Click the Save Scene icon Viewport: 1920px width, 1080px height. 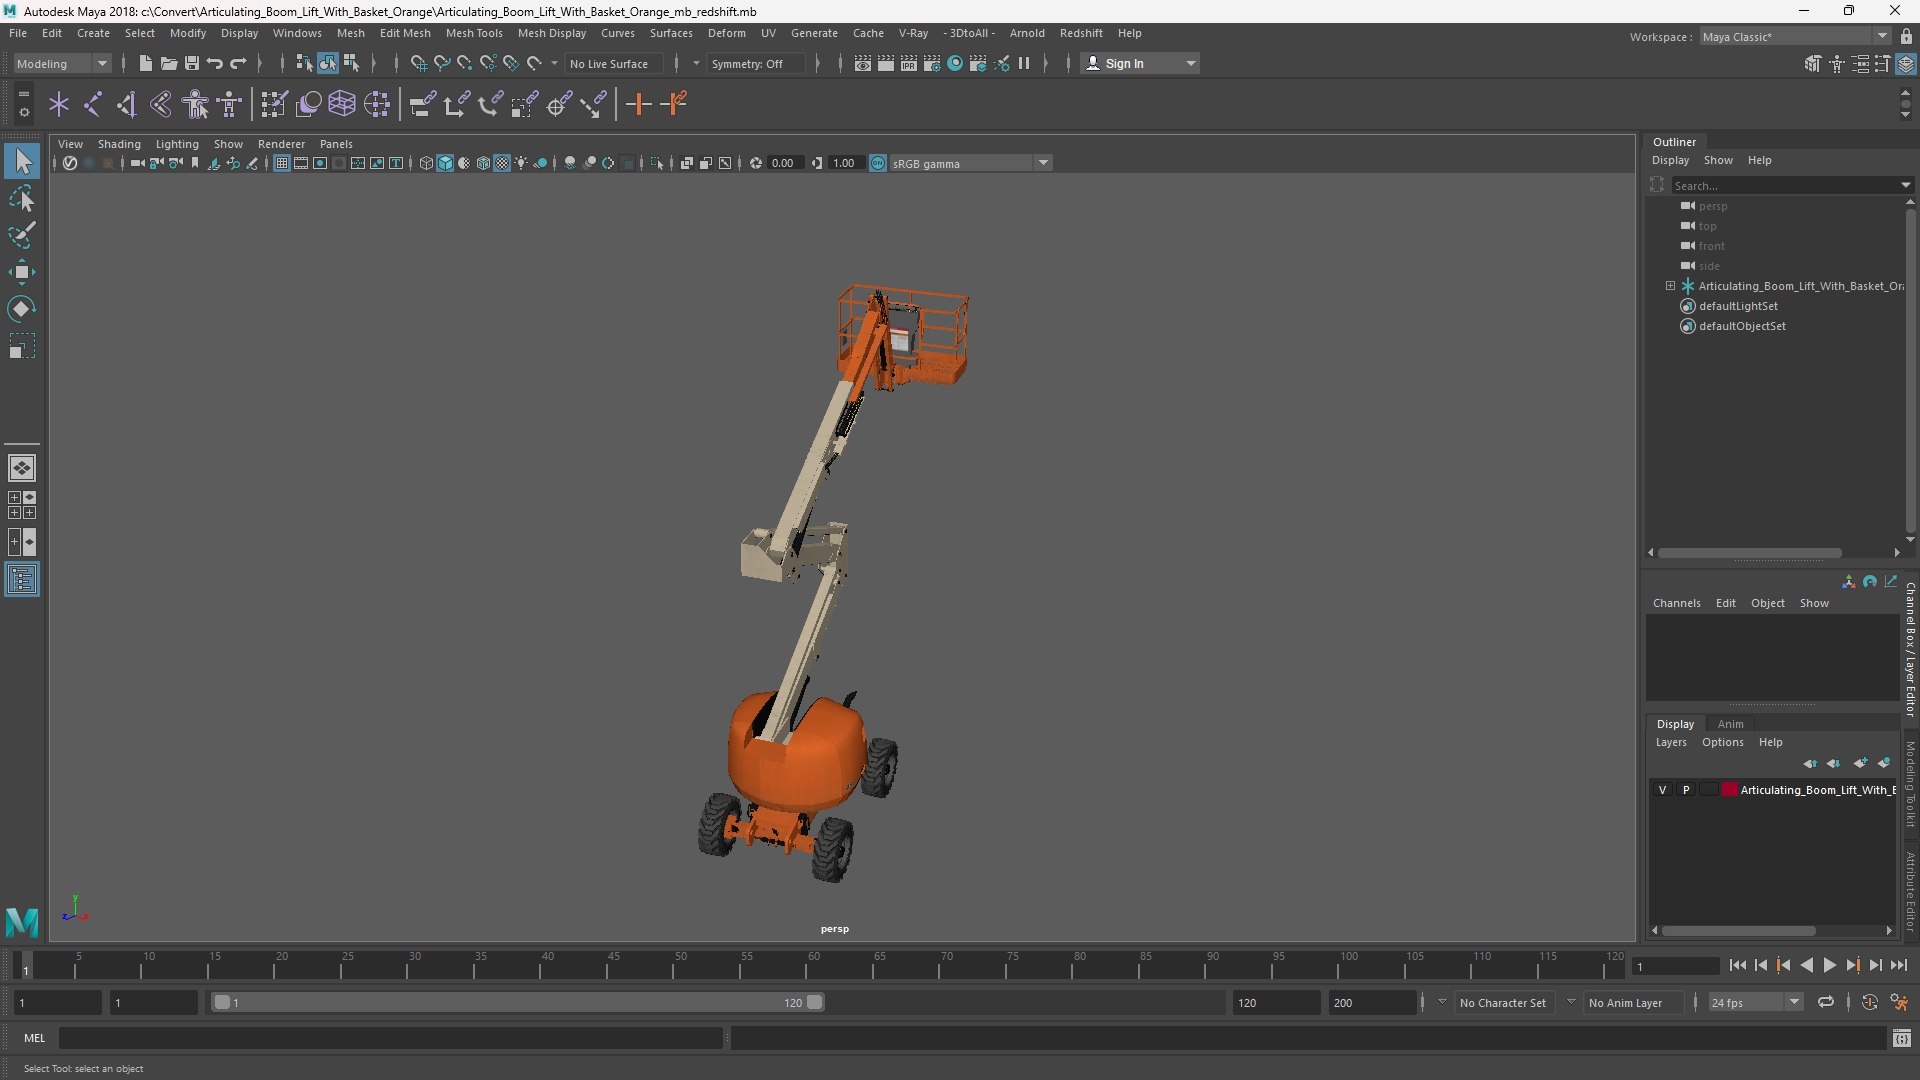pos(192,63)
